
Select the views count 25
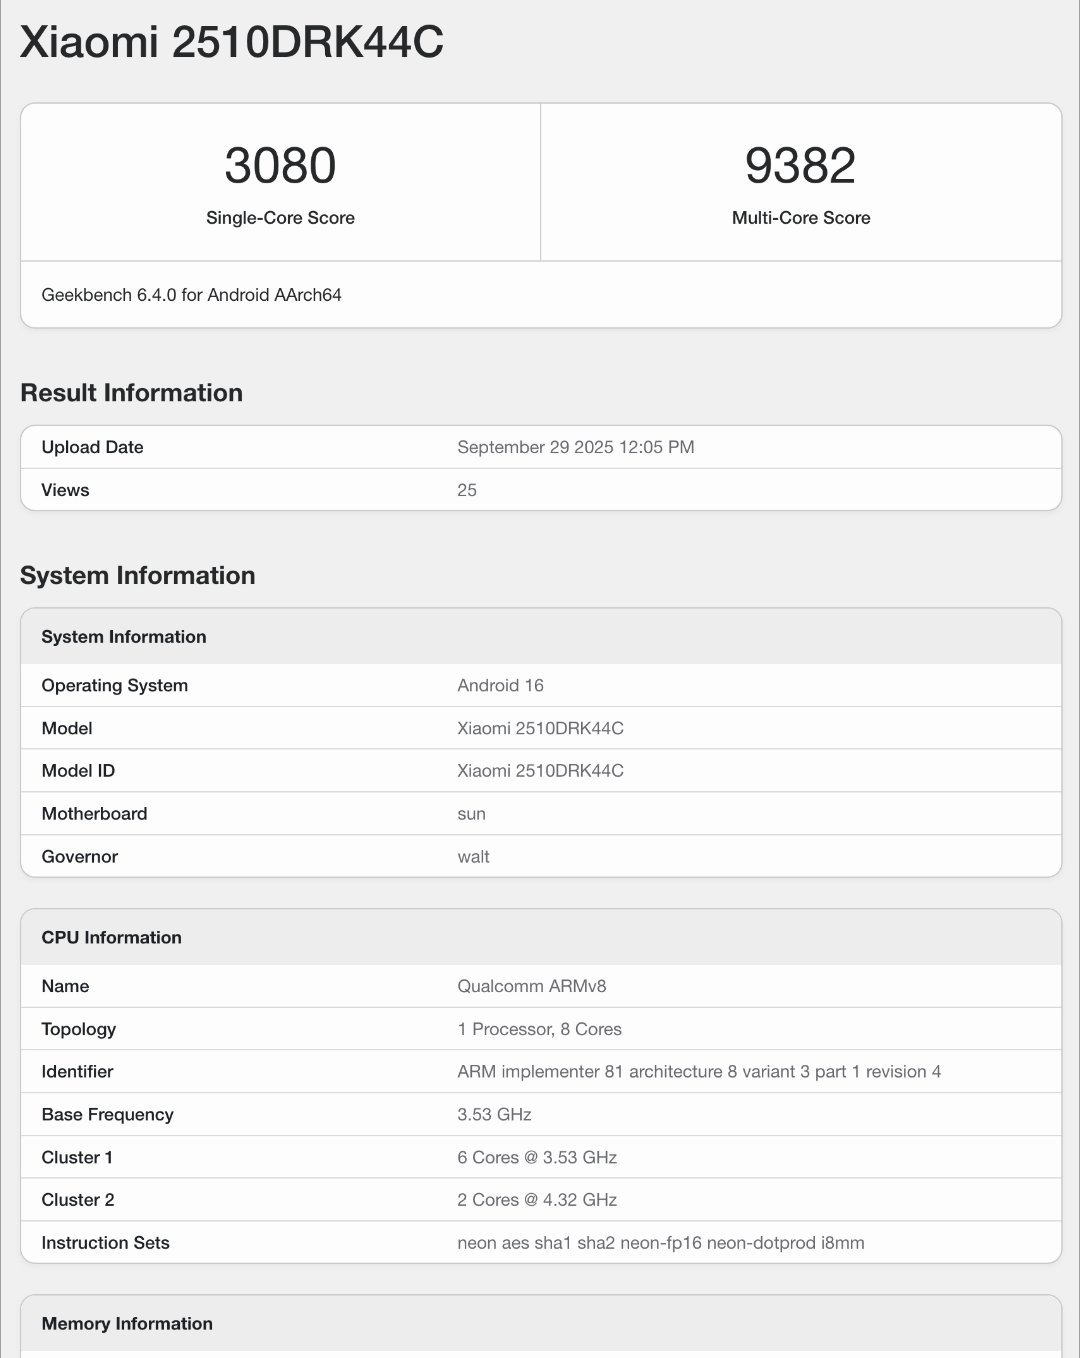(467, 490)
